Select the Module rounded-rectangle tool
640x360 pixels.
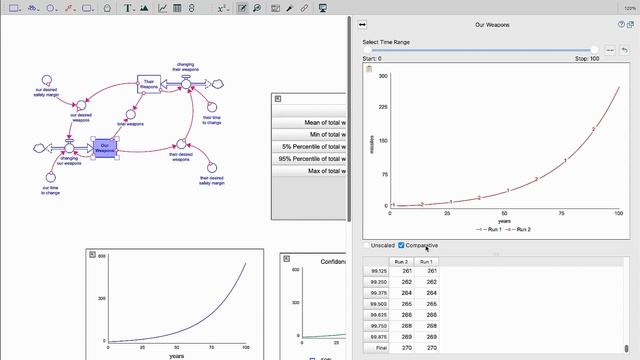pos(86,8)
